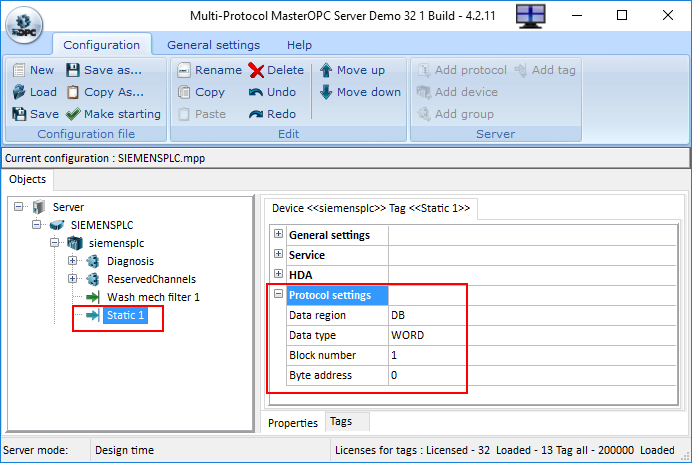The height and width of the screenshot is (463, 692).
Task: Click the siemensplc device icon
Action: [75, 243]
